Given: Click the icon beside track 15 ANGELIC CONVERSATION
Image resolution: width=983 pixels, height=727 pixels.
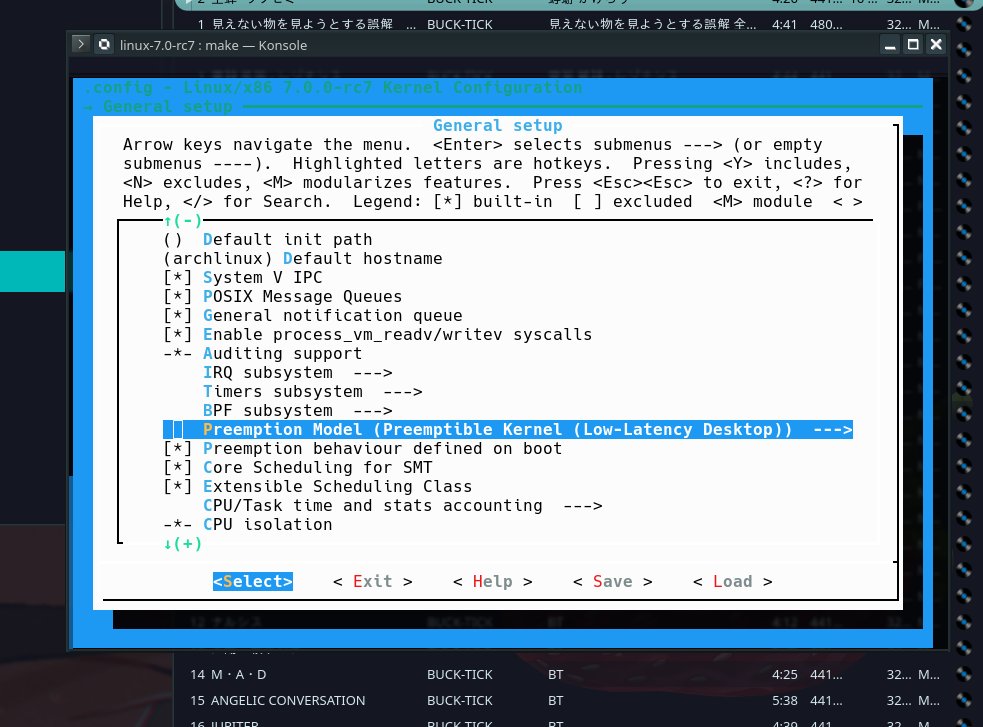Looking at the screenshot, I should (960, 700).
